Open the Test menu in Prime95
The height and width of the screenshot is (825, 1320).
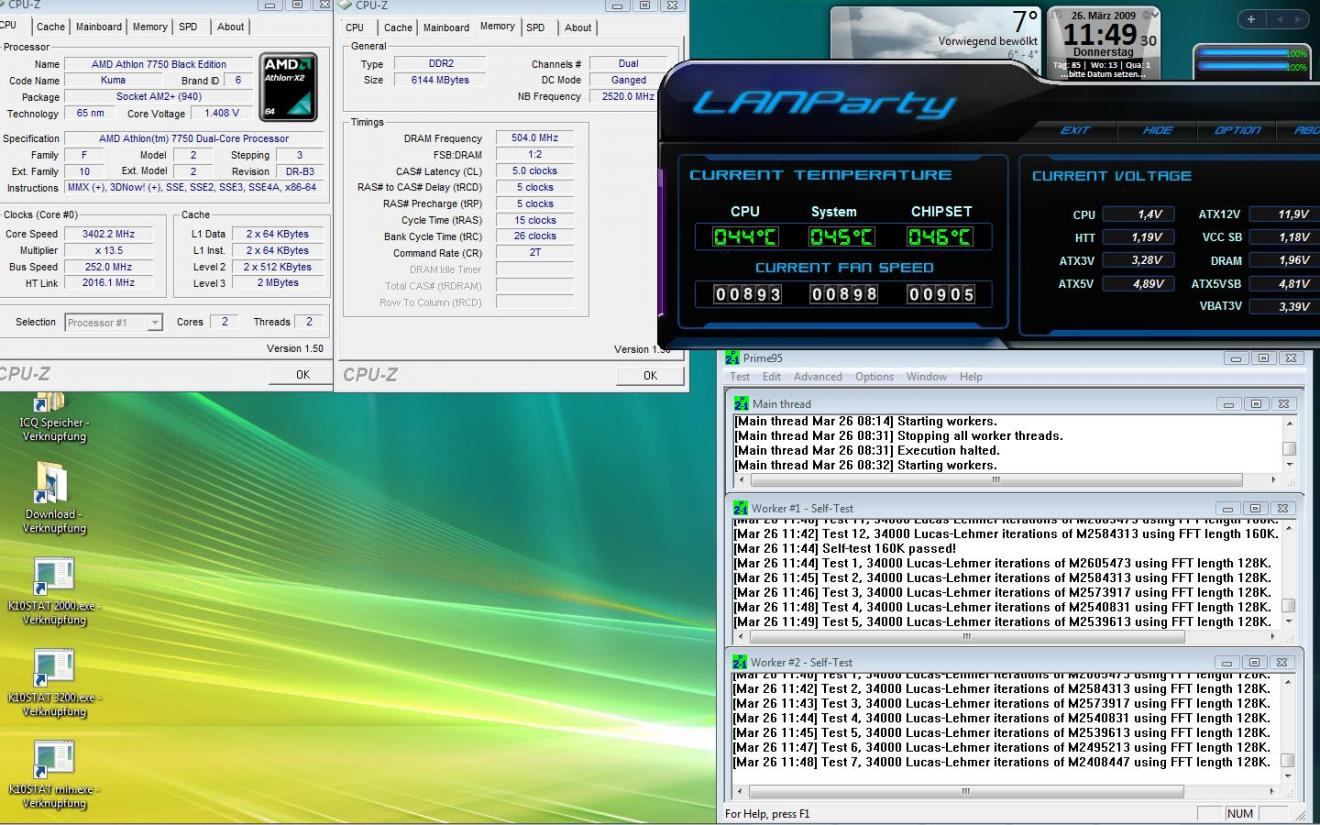coord(740,377)
